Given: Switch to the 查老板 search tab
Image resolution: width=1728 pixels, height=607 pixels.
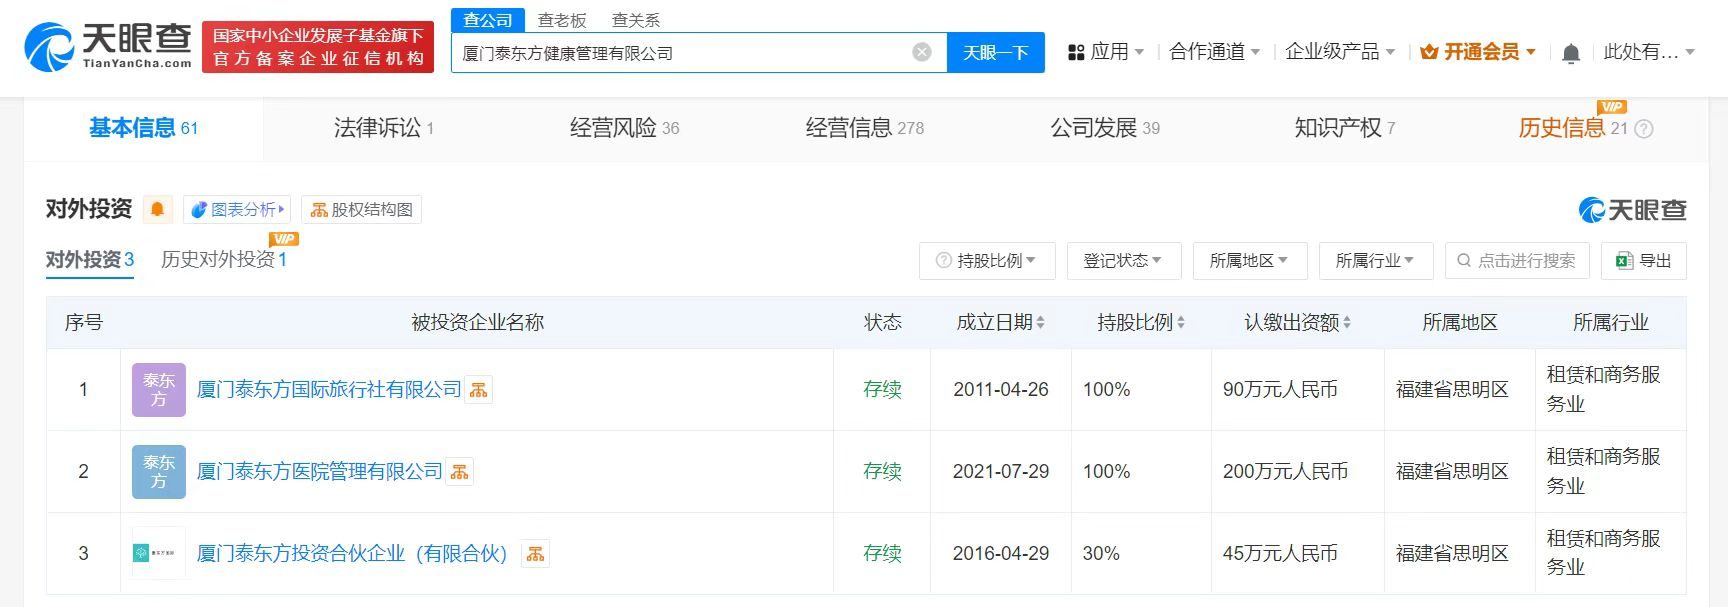Looking at the screenshot, I should click(x=562, y=20).
